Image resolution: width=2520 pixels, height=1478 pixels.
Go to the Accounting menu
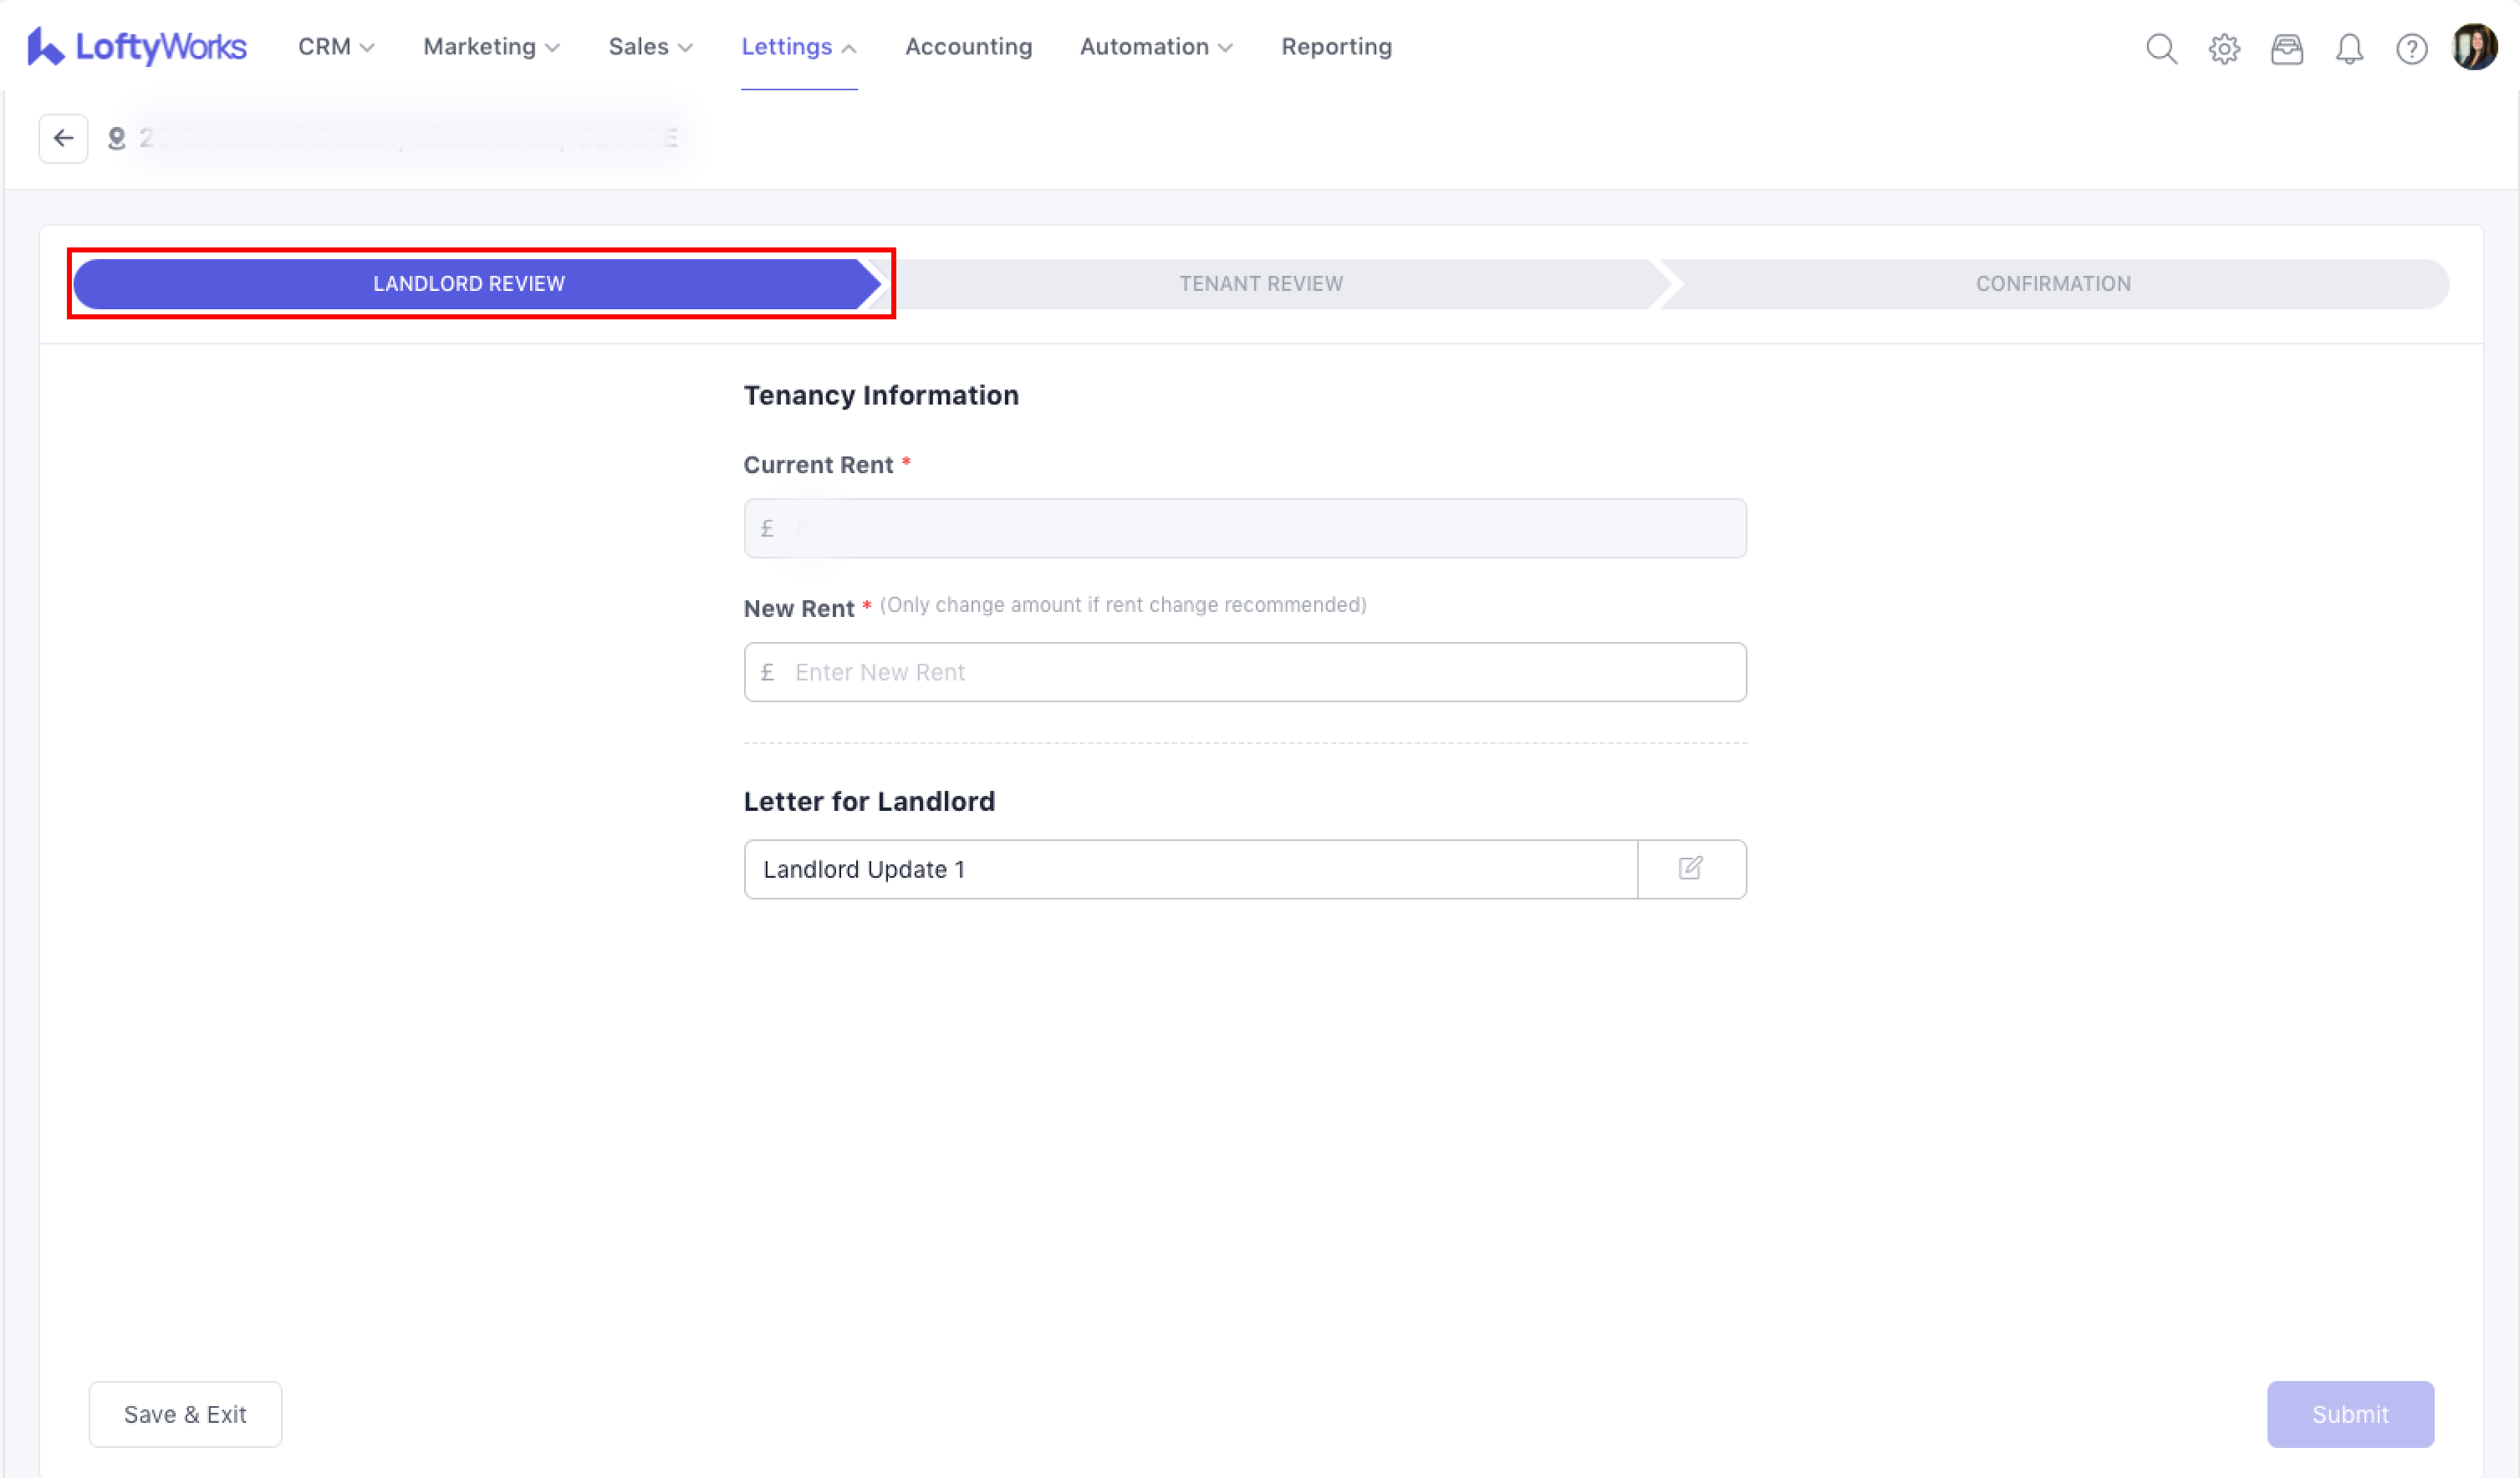968,47
